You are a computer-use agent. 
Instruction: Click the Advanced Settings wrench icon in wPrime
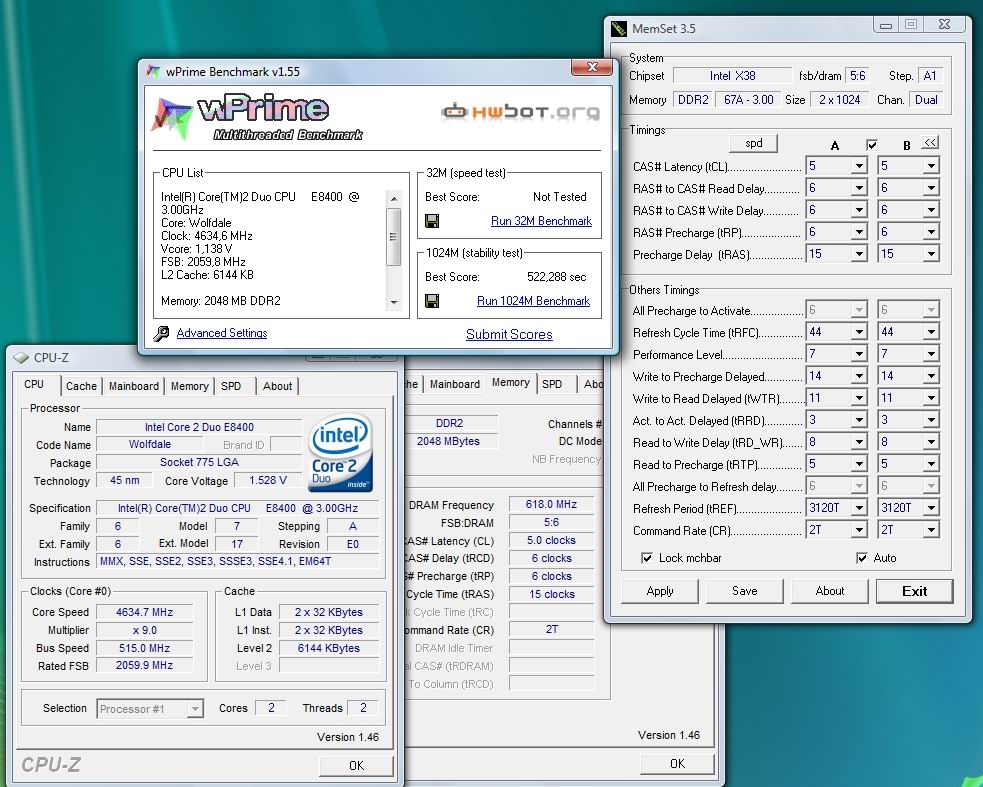point(161,334)
